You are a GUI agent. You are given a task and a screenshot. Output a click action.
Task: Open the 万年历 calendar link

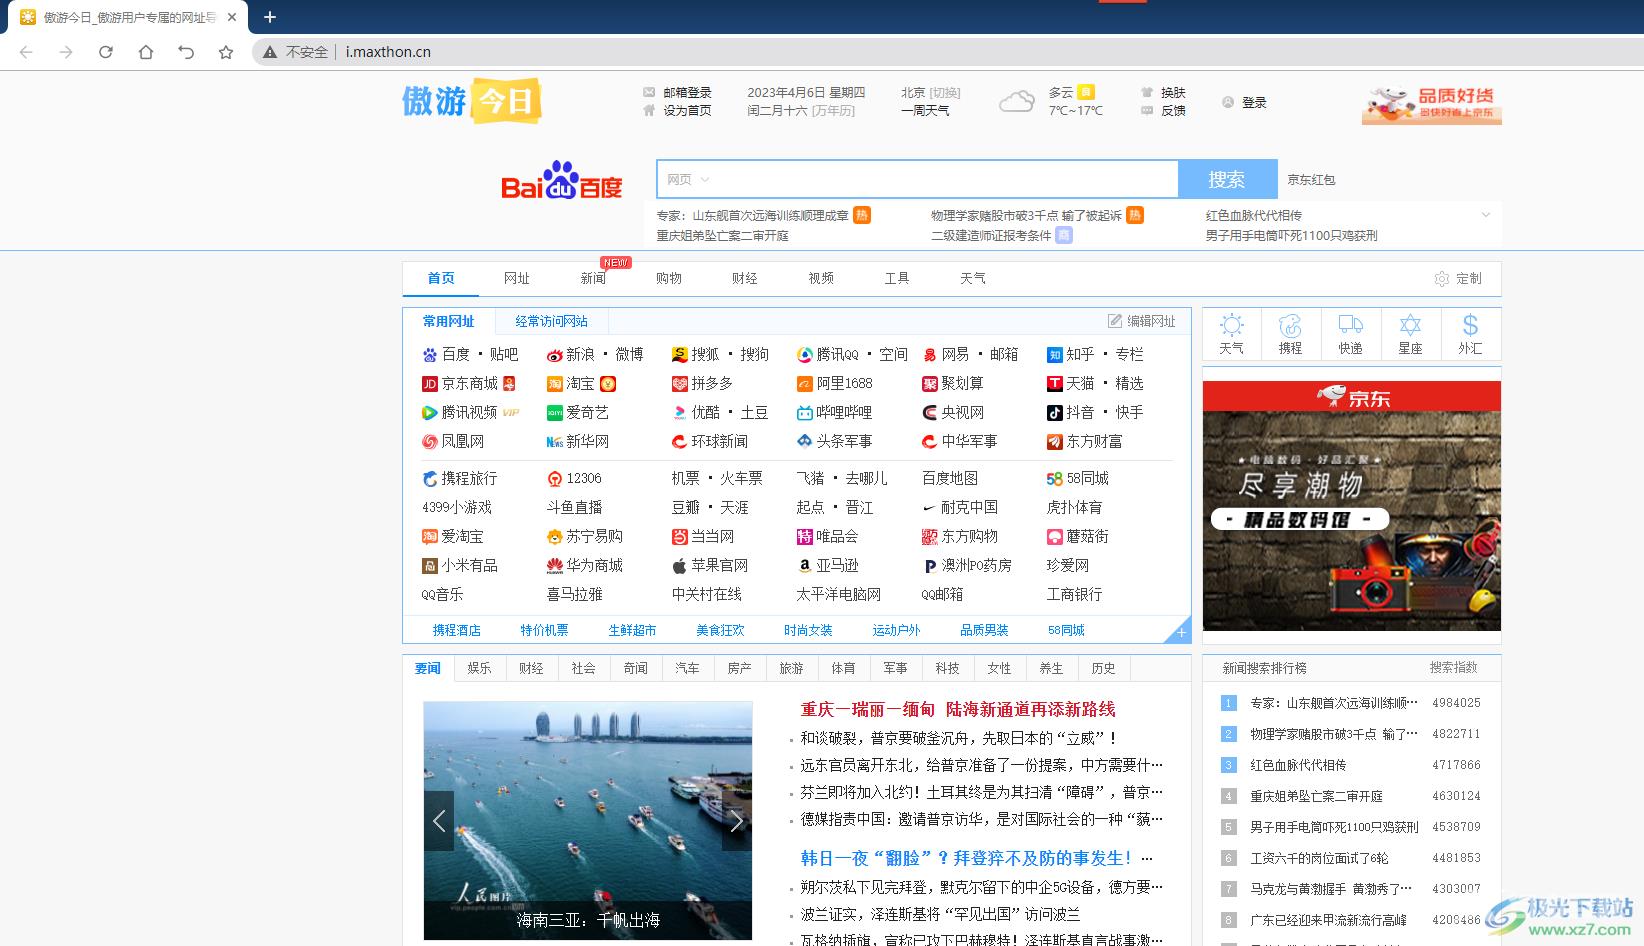(833, 110)
